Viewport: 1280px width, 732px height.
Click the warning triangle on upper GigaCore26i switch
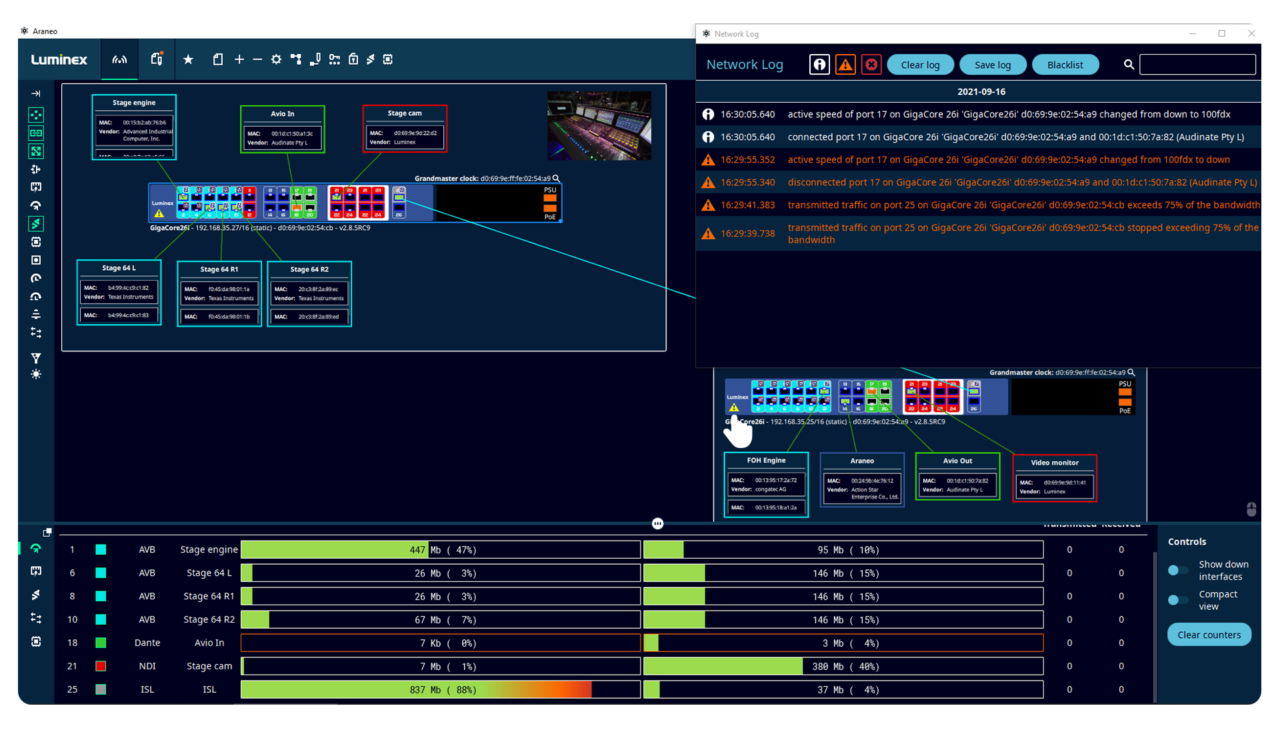click(159, 214)
